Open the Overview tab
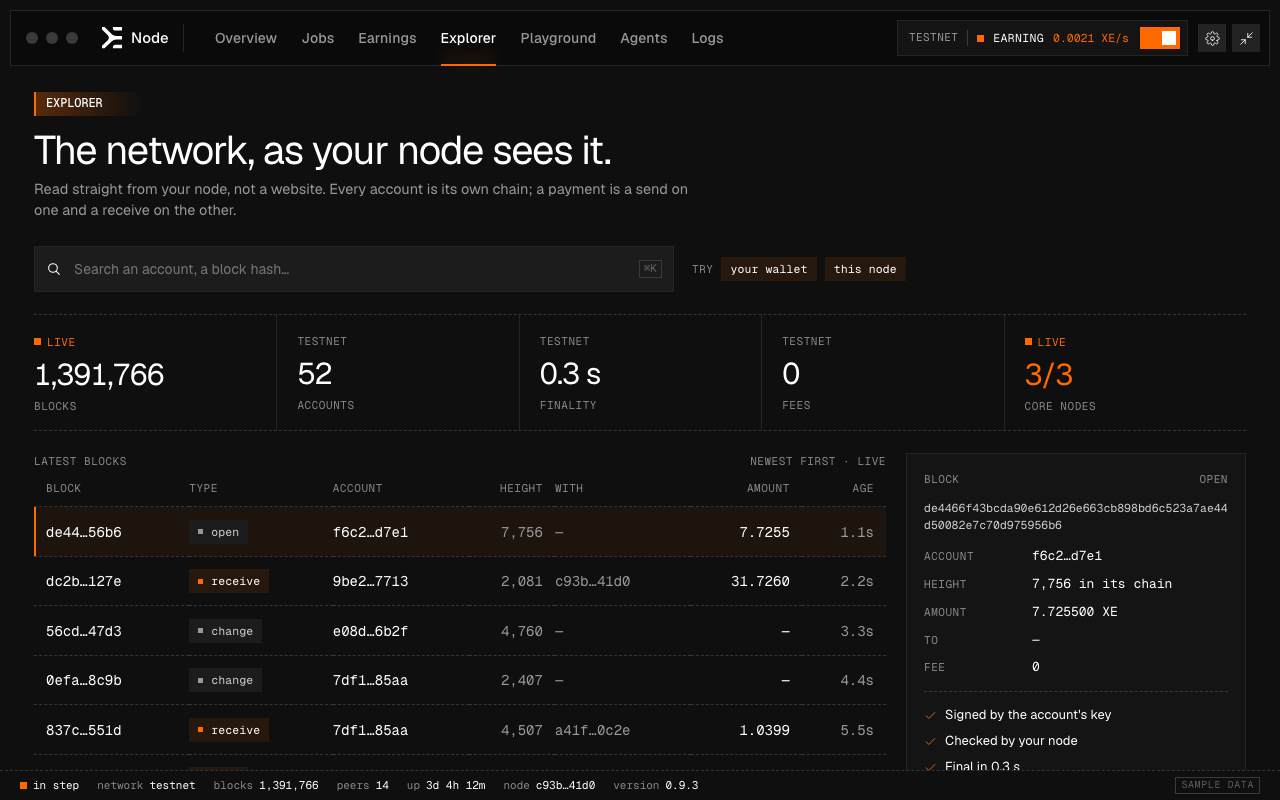This screenshot has height=800, width=1280. click(x=246, y=38)
